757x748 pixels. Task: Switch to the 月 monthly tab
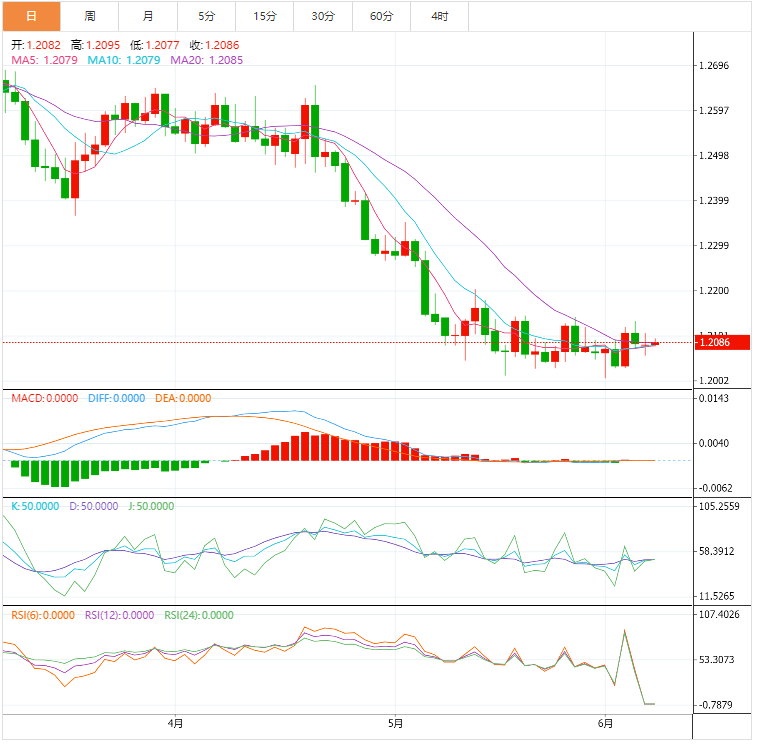coord(148,16)
